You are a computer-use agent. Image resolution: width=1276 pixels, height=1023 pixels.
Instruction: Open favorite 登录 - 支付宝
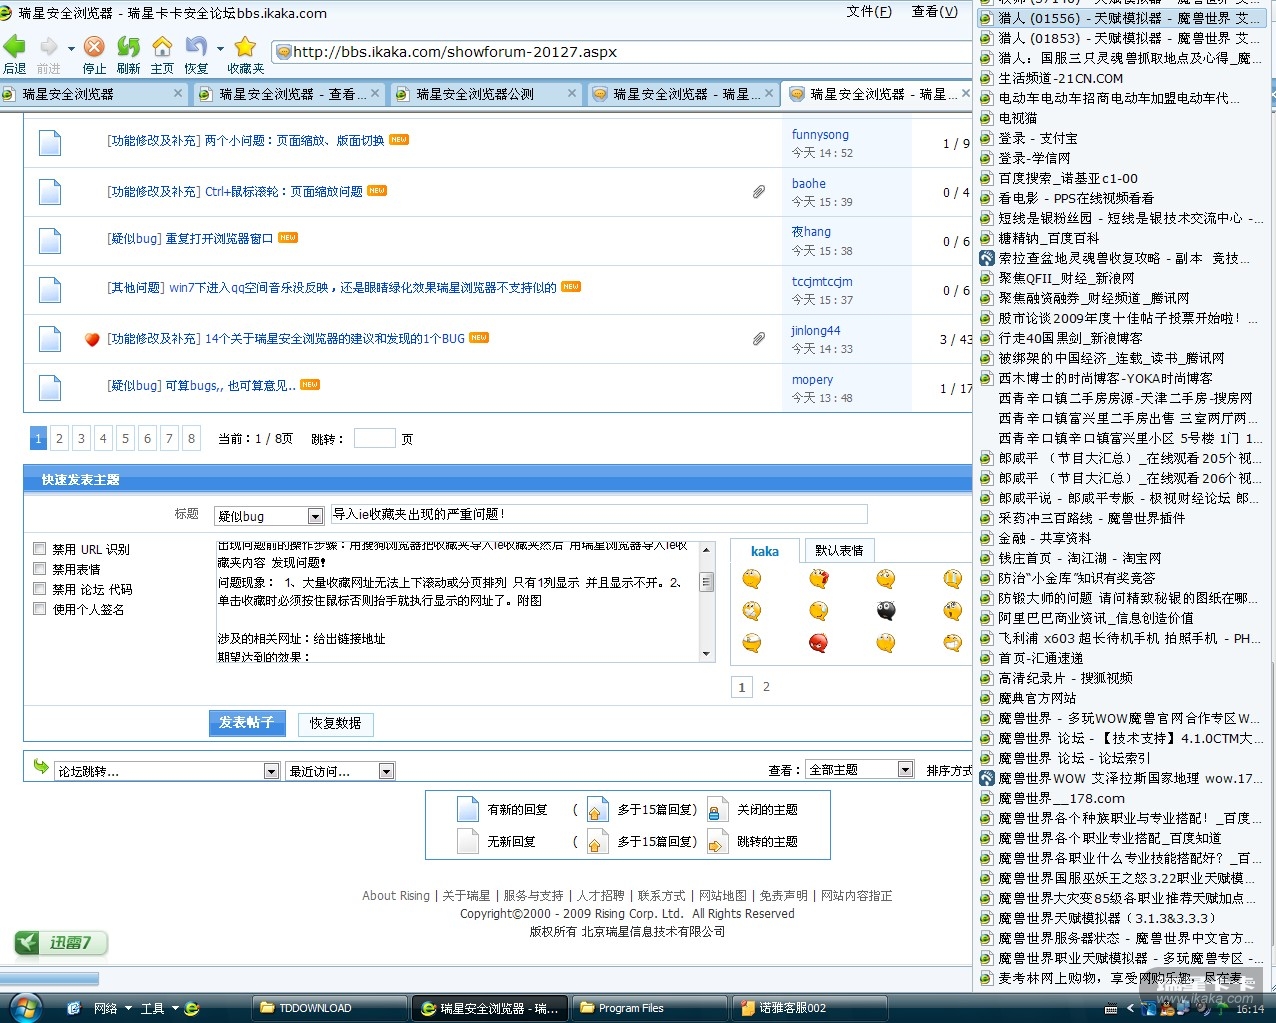pyautogui.click(x=1037, y=138)
